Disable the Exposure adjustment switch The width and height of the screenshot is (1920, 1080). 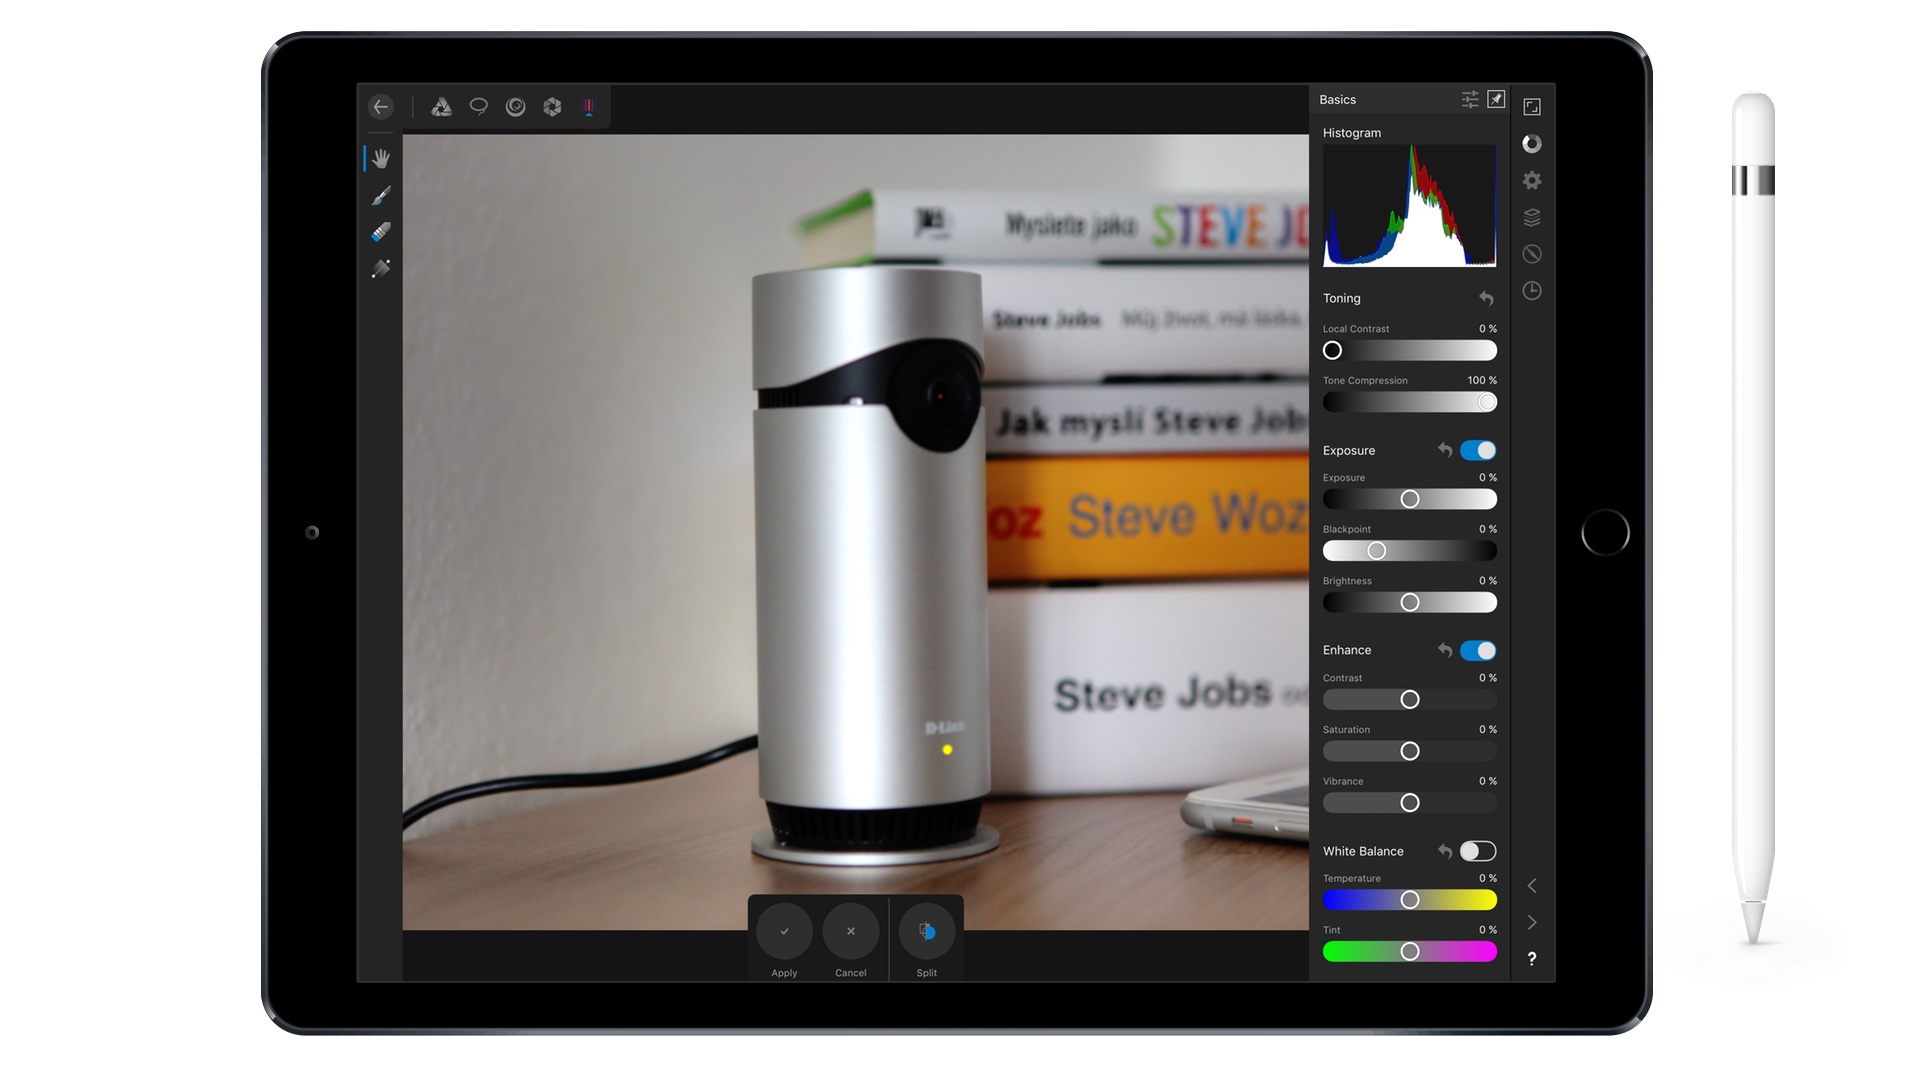1478,450
